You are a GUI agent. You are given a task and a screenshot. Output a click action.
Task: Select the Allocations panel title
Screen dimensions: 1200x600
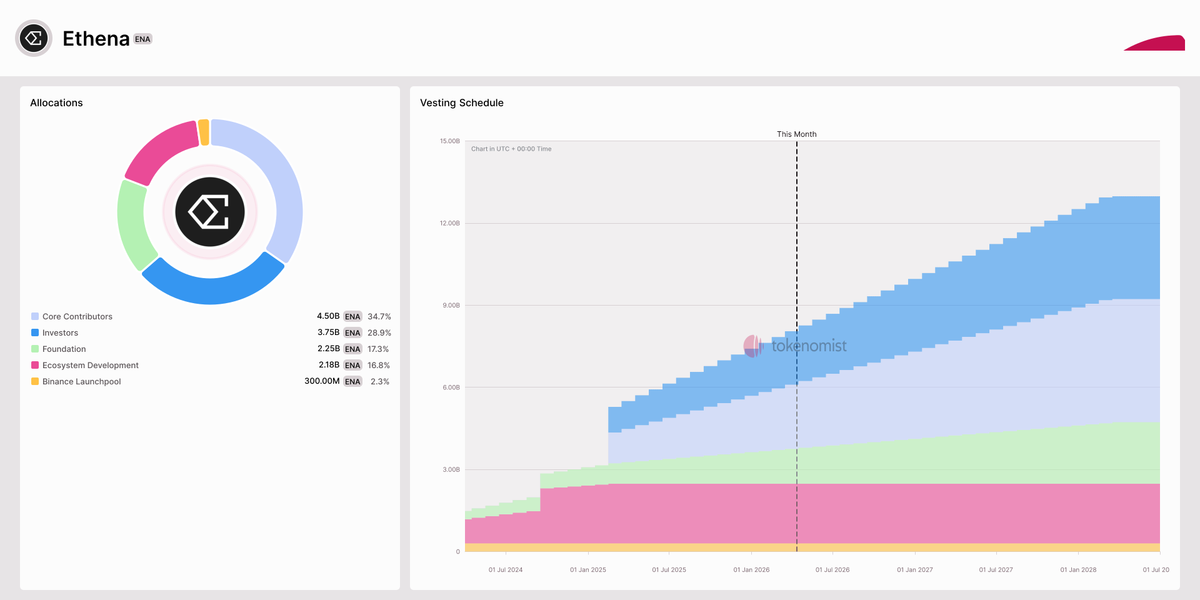tap(57, 102)
